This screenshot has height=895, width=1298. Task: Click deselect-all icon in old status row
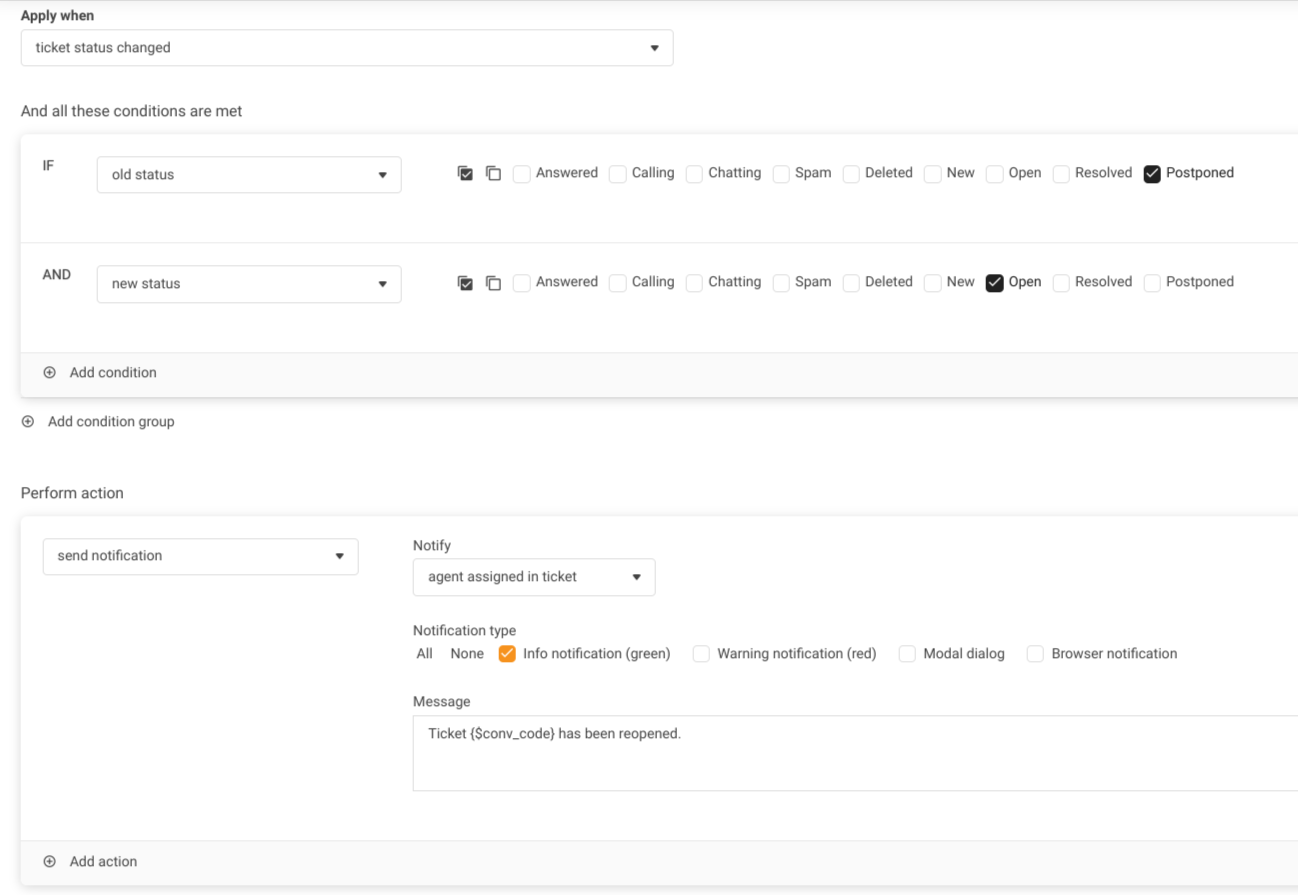click(493, 174)
